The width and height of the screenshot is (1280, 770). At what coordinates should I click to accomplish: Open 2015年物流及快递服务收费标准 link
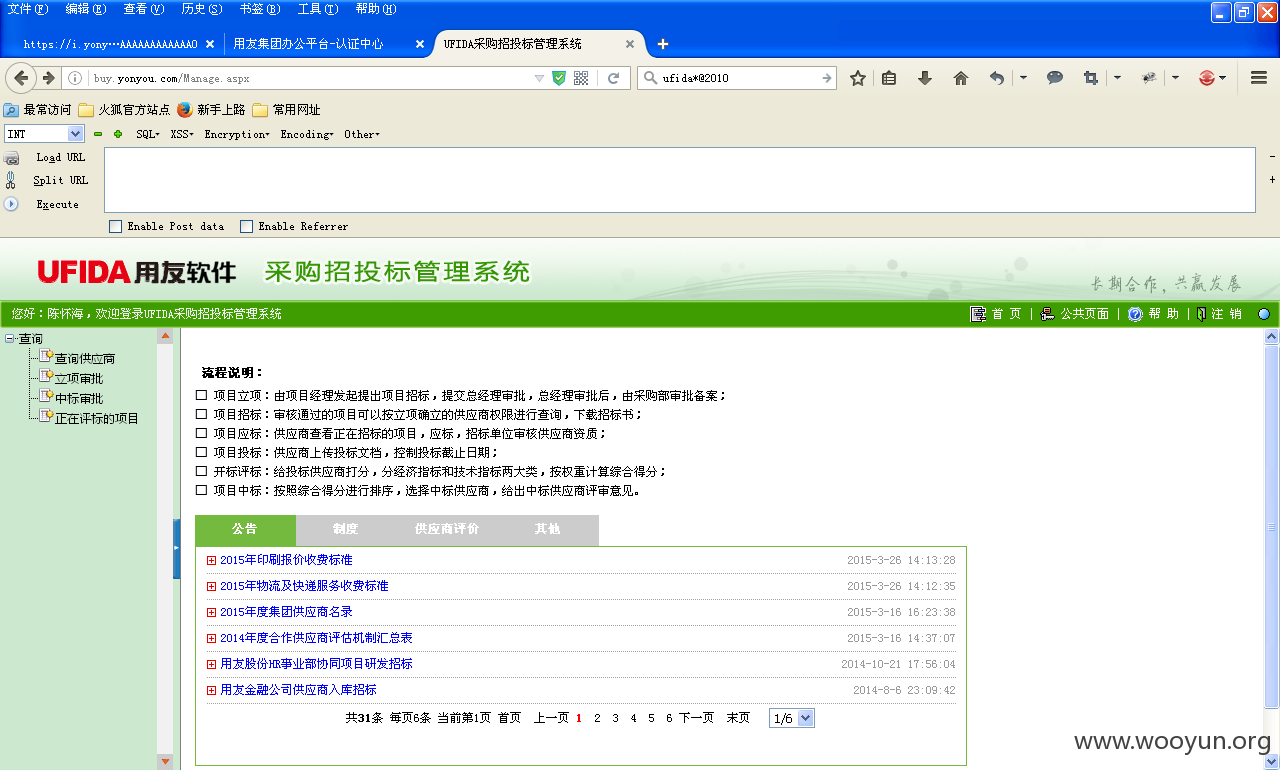click(304, 586)
